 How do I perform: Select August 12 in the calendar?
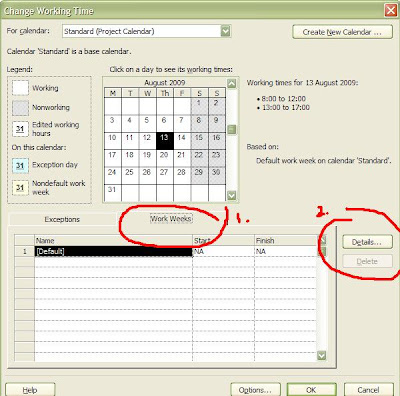[147, 141]
